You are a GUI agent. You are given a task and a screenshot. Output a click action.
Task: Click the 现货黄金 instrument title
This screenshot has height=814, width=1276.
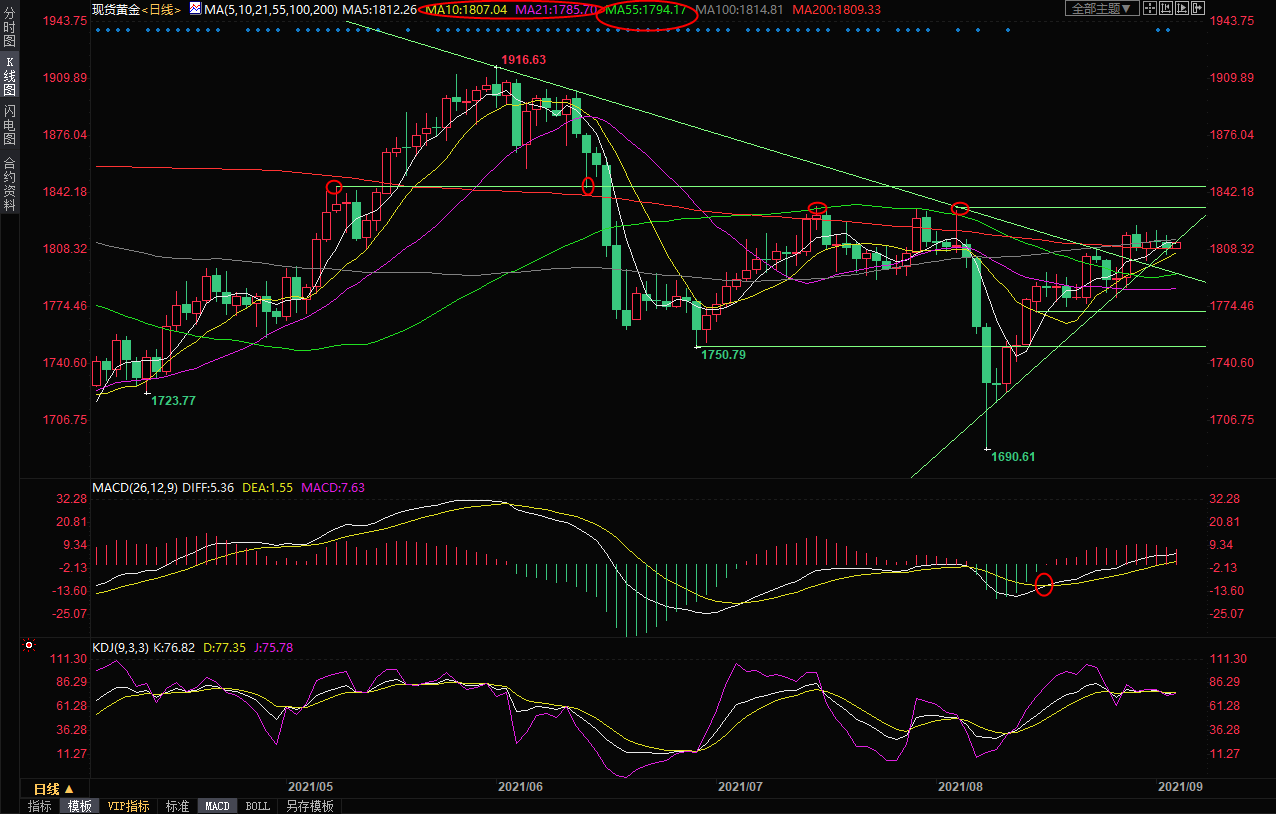(115, 9)
